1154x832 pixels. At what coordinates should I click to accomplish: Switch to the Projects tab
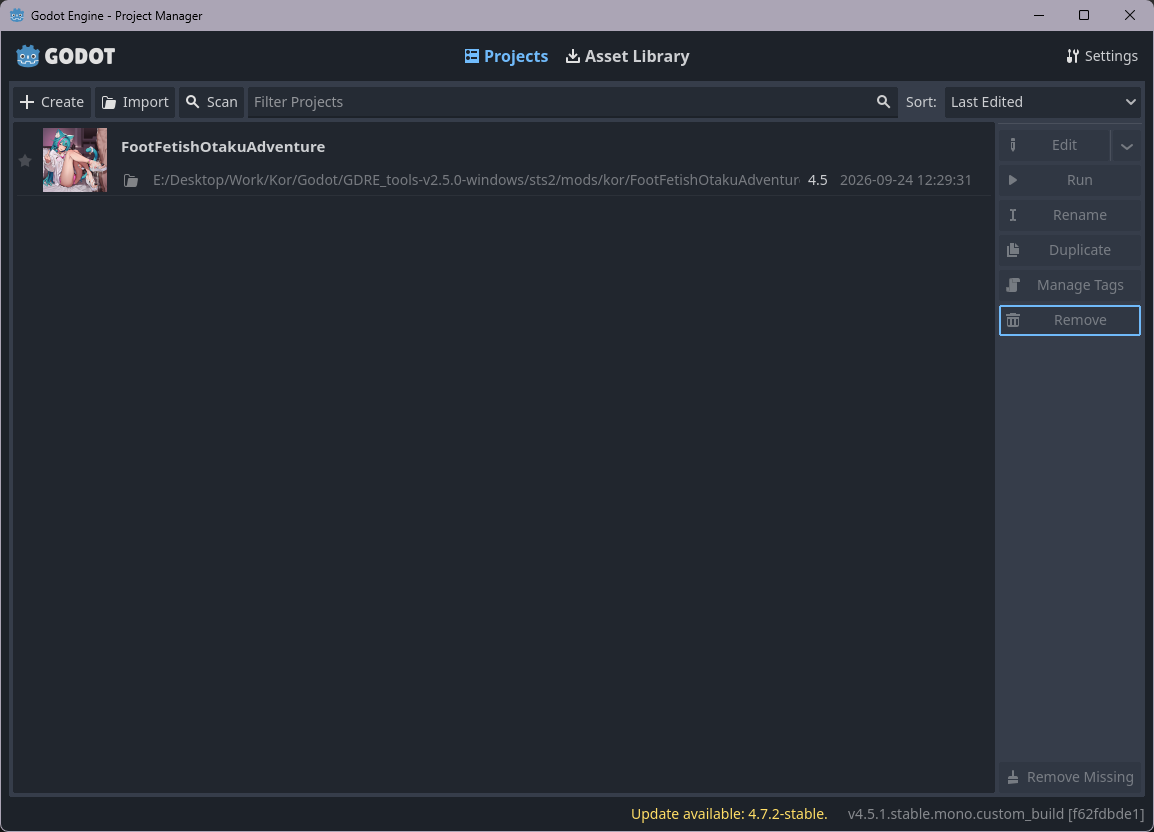506,56
